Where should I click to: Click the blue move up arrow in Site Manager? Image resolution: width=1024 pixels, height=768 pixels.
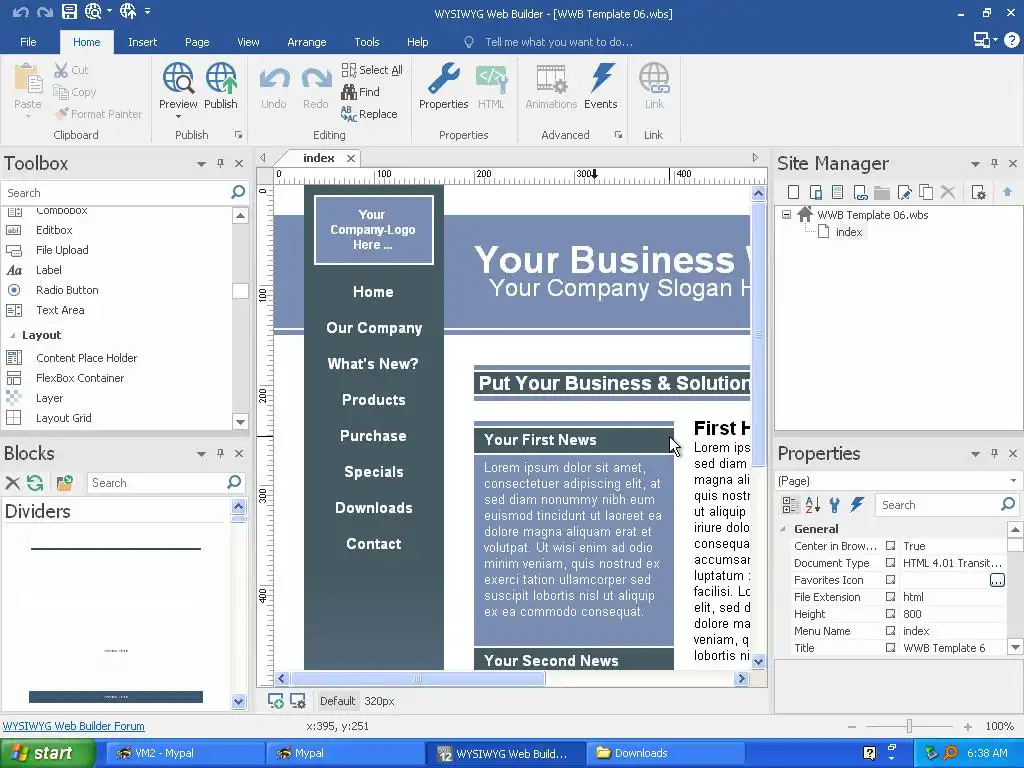(1007, 192)
